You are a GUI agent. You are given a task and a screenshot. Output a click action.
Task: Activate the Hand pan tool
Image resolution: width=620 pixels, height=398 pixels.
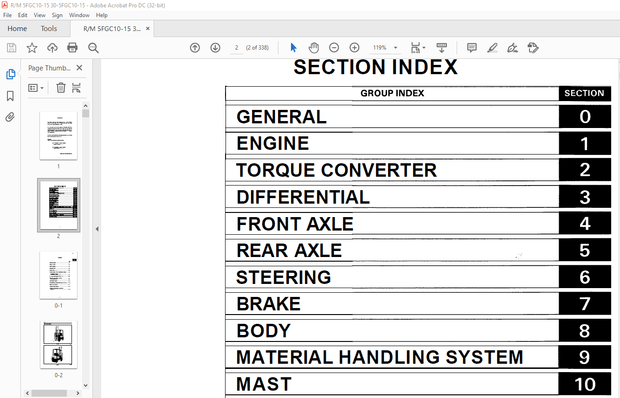(x=314, y=48)
